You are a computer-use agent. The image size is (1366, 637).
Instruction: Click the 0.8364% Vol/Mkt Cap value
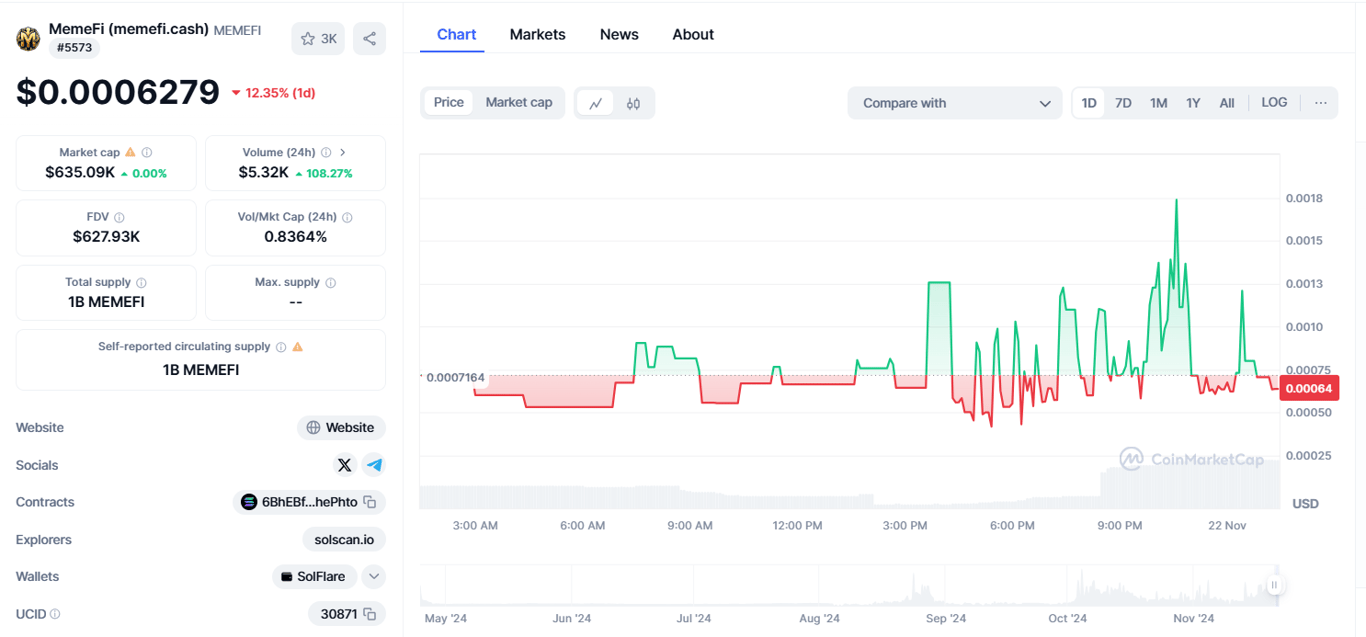pyautogui.click(x=295, y=237)
